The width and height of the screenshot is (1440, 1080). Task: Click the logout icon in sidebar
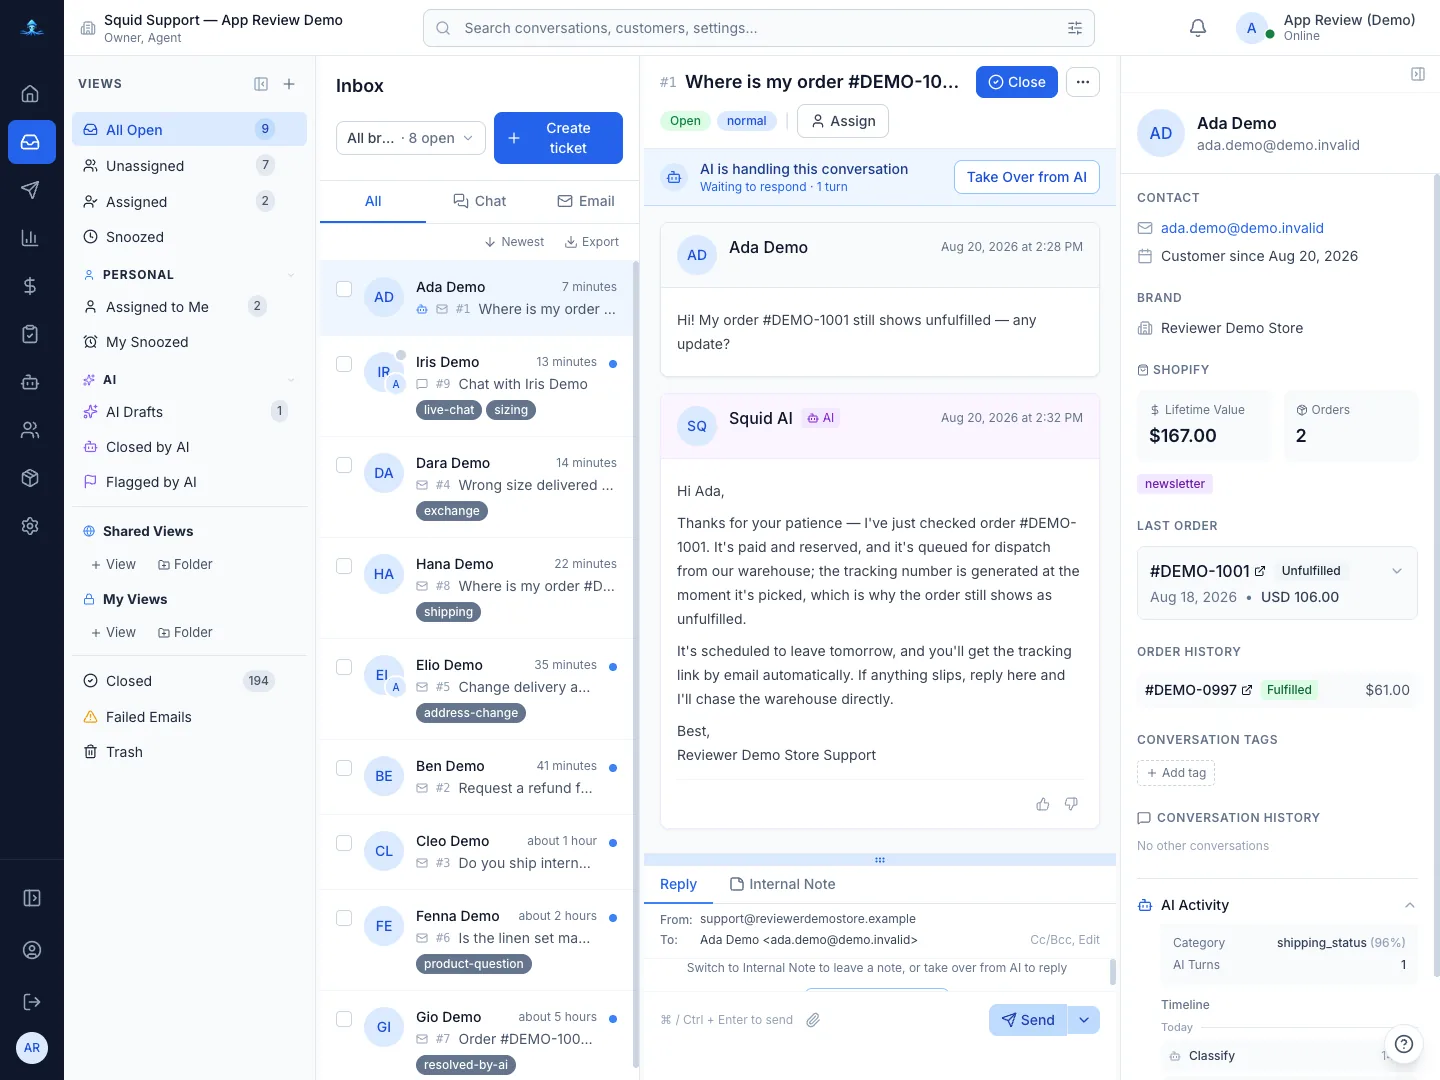point(32,1002)
